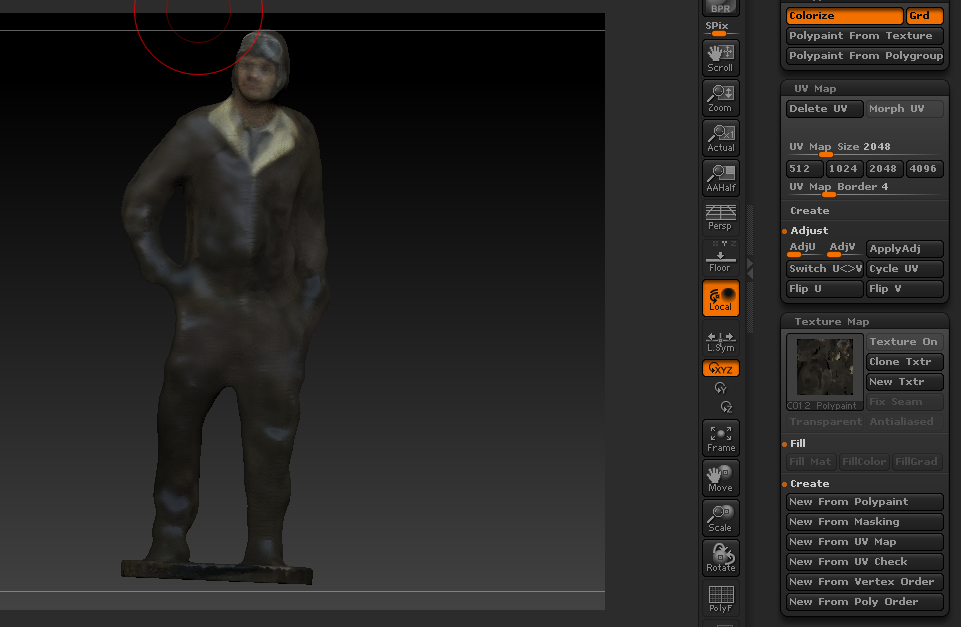Click Polypaint From Texture

864,36
